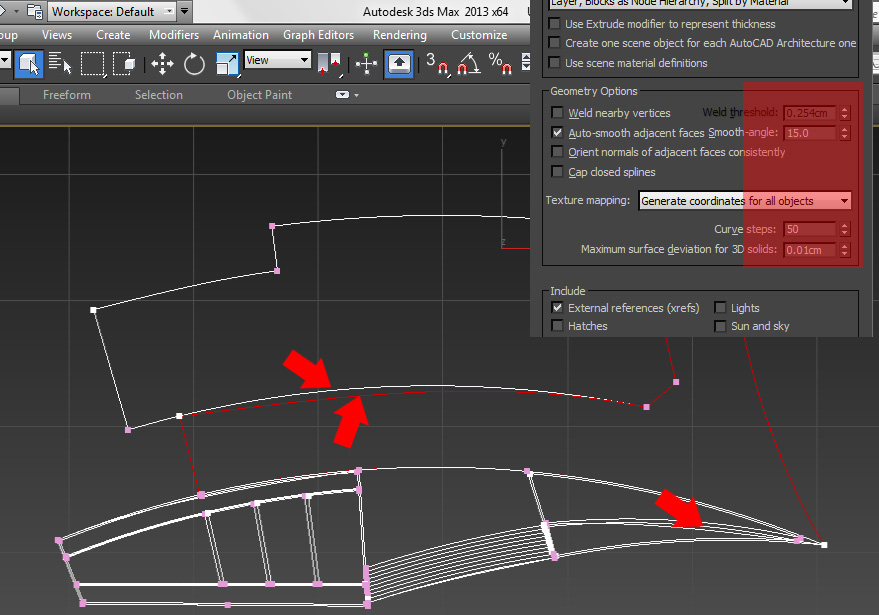Activate the Select and Move tool
The width and height of the screenshot is (879, 615).
click(161, 64)
